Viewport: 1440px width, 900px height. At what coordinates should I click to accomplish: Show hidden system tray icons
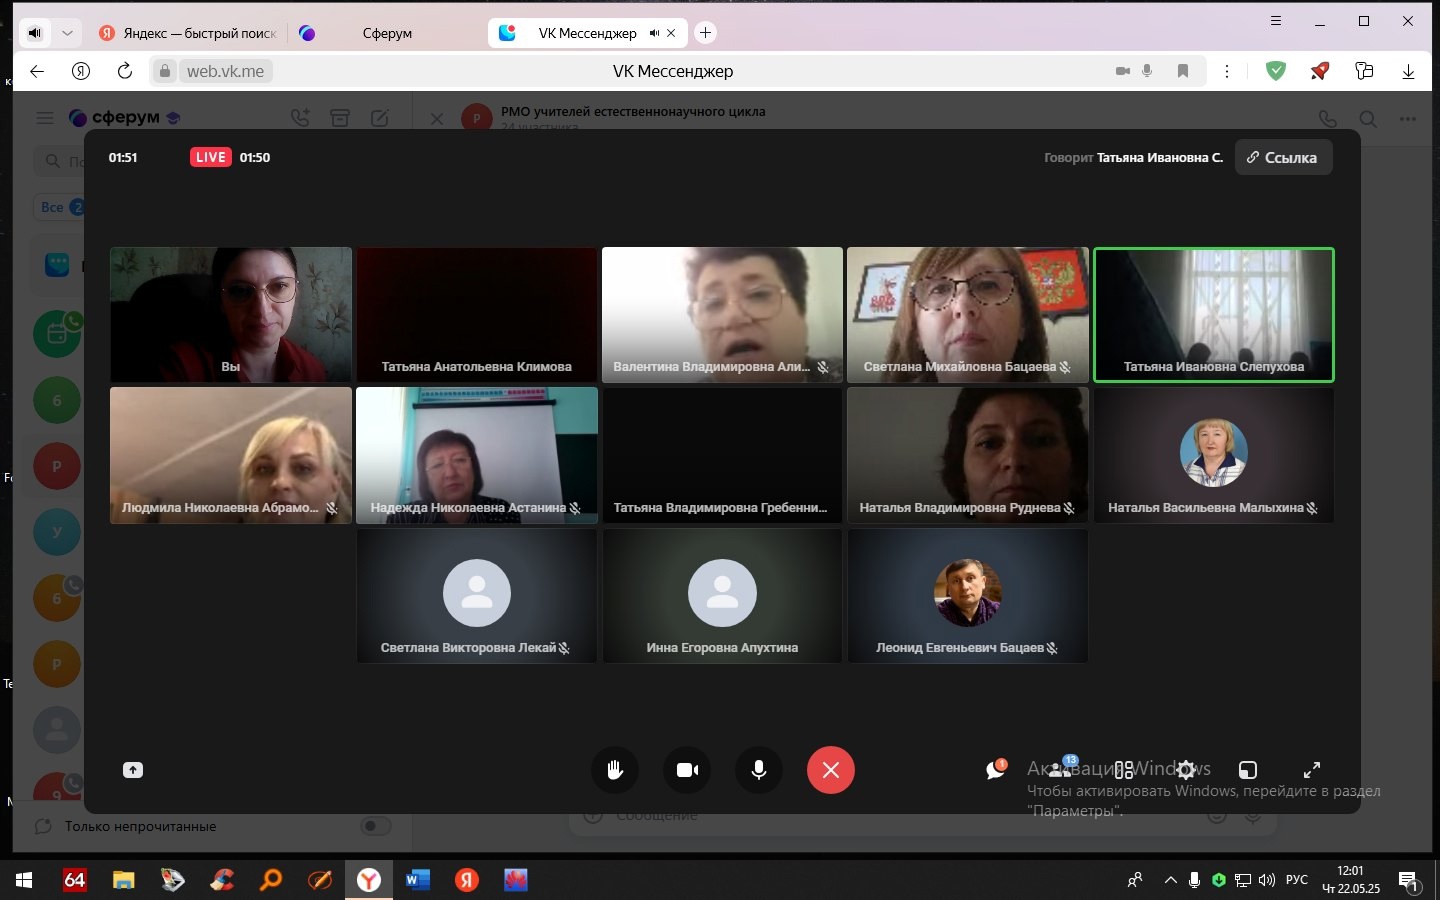[1170, 880]
